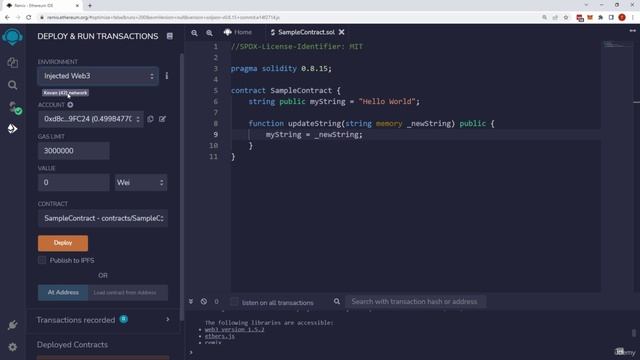640x360 pixels.
Task: Reload the browser page
Action: [29, 18]
